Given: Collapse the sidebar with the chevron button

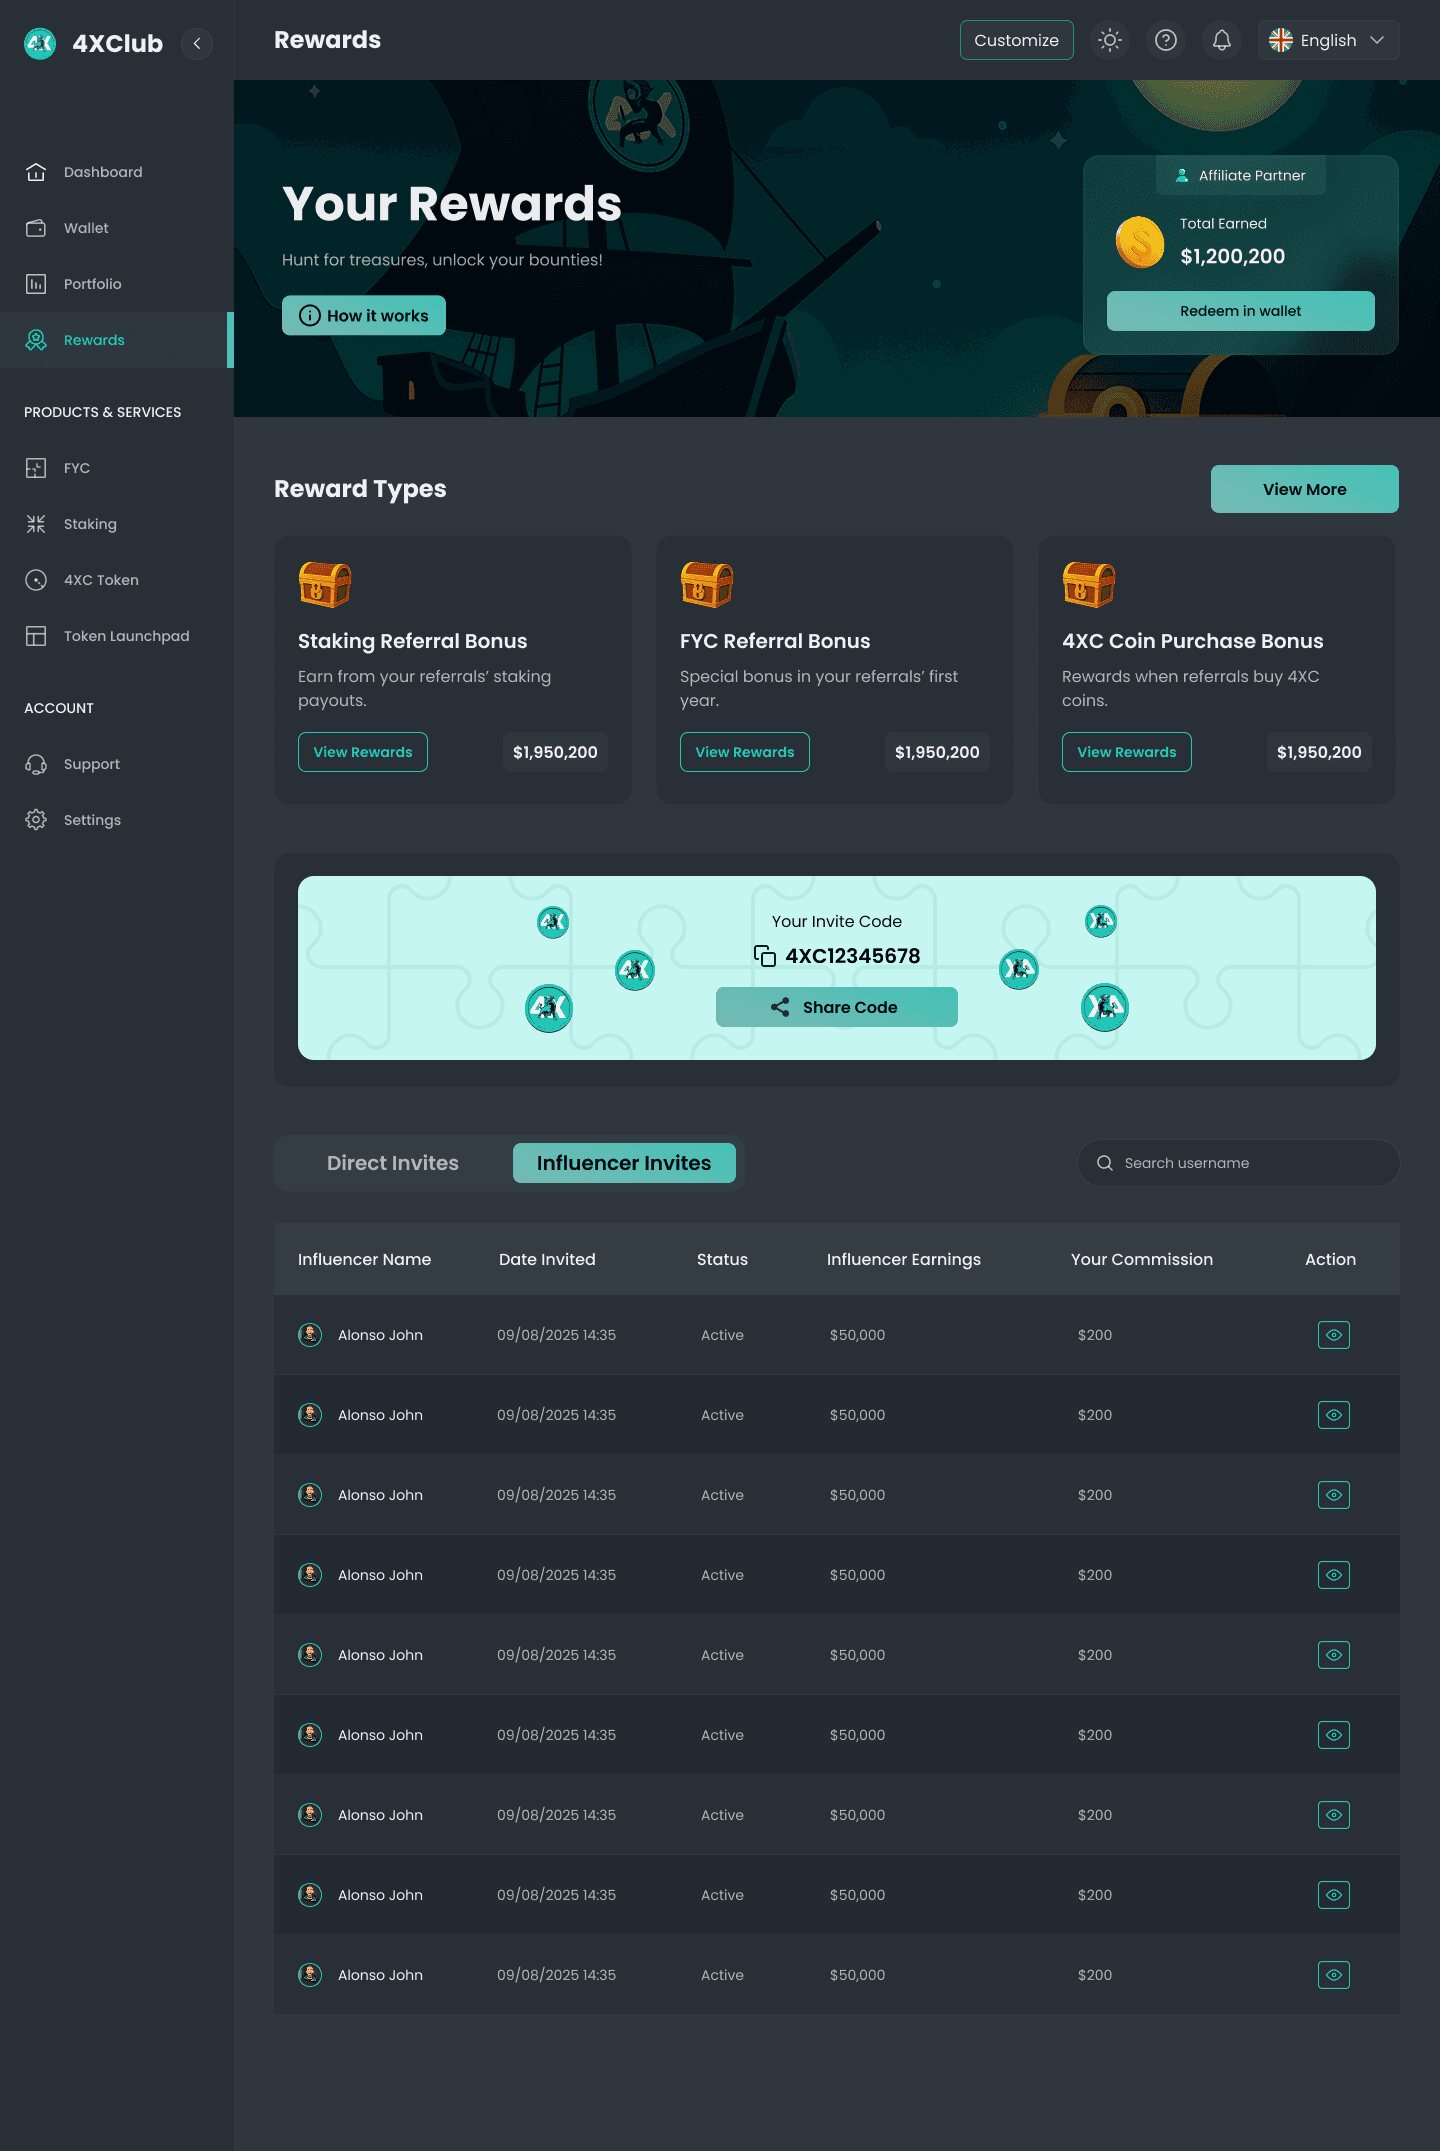Looking at the screenshot, I should (x=197, y=43).
